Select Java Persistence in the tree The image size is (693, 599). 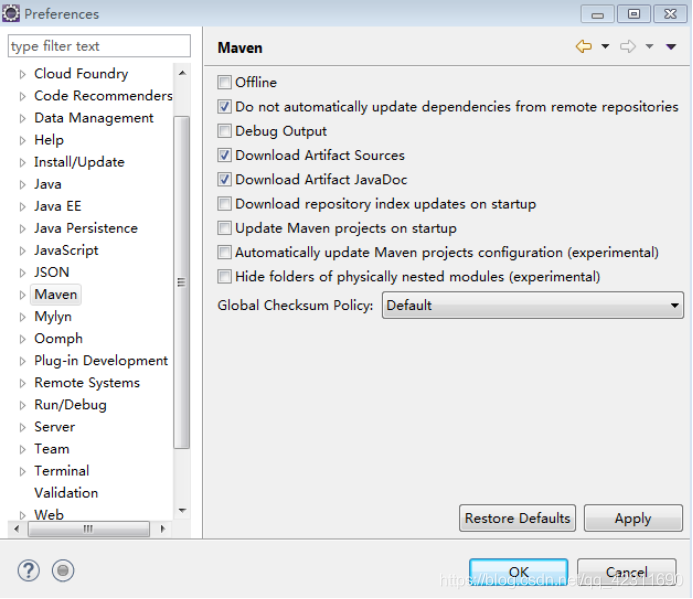click(86, 228)
